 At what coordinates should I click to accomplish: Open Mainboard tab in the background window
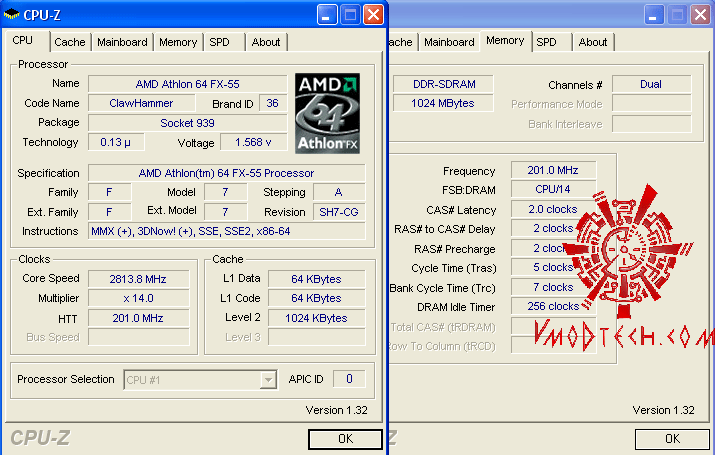(449, 42)
